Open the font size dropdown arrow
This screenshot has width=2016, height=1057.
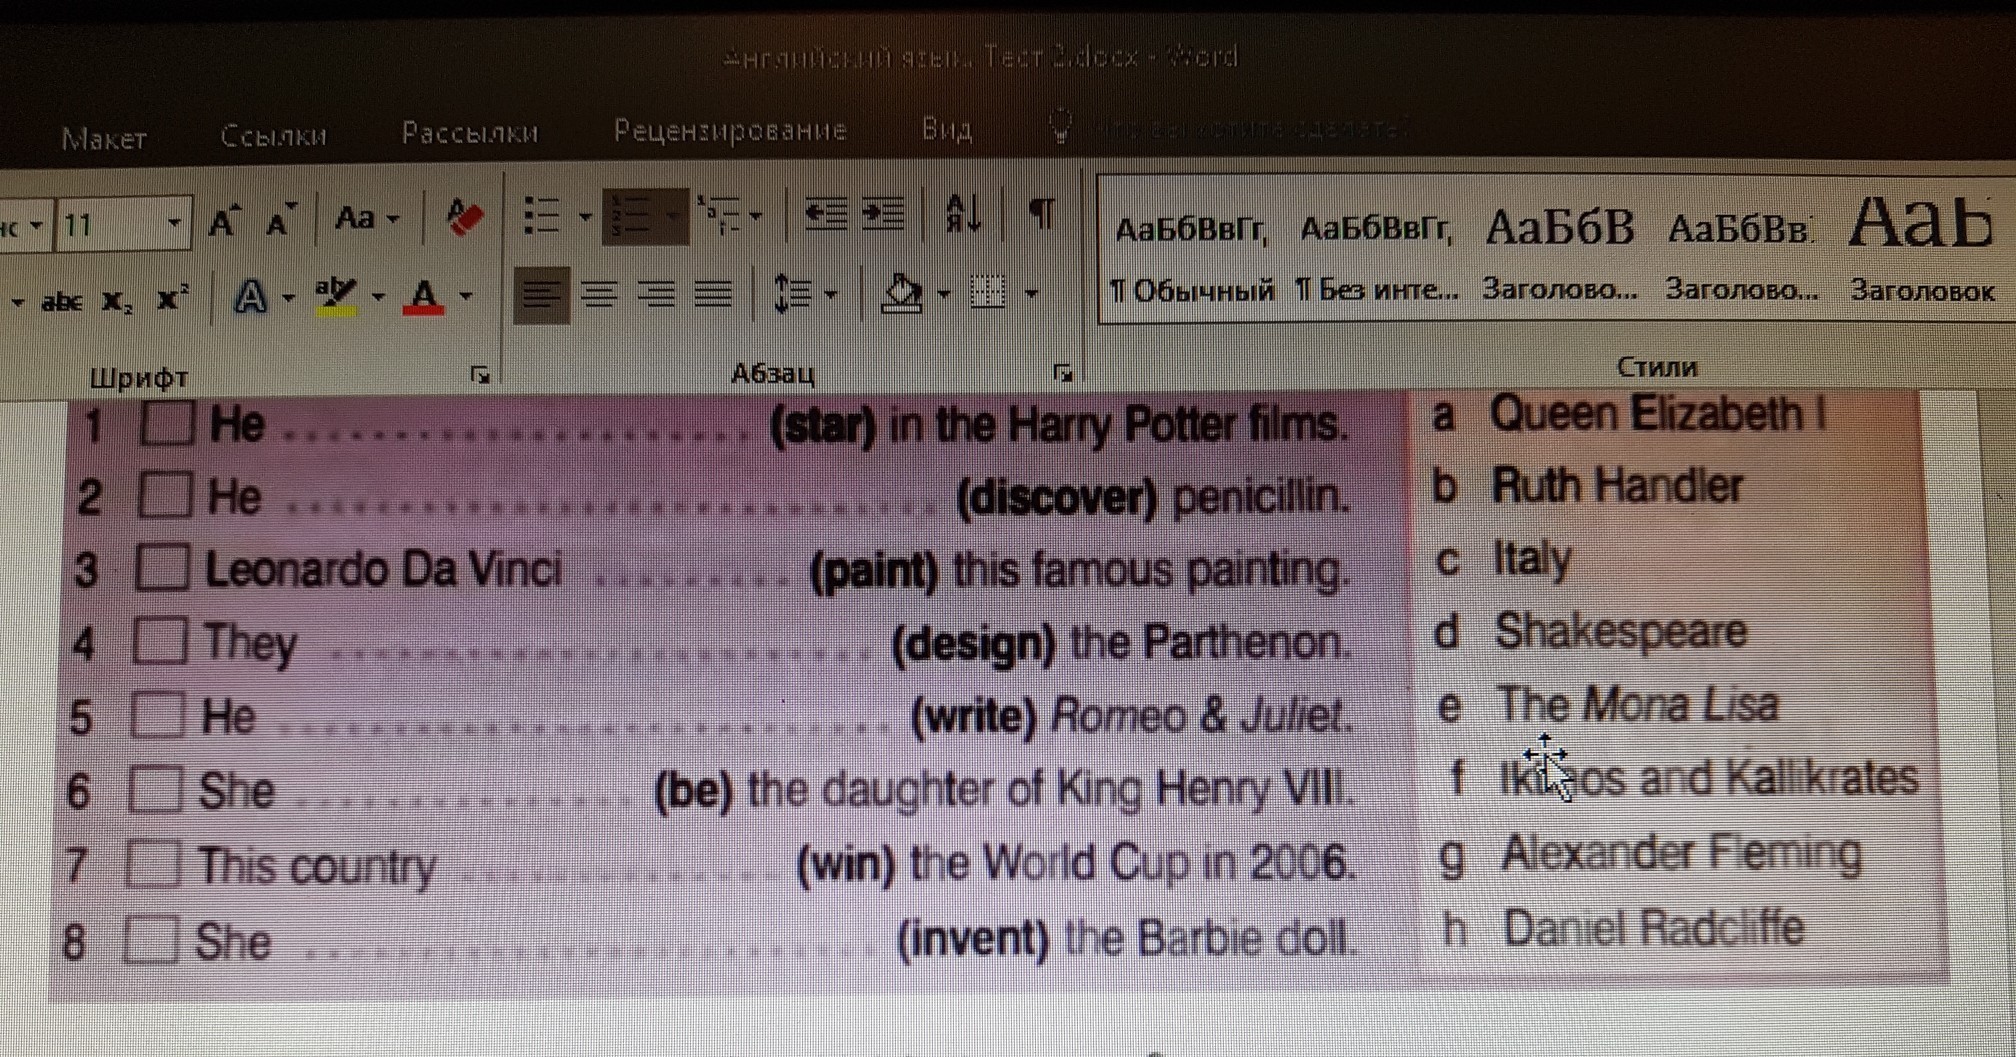tap(174, 223)
